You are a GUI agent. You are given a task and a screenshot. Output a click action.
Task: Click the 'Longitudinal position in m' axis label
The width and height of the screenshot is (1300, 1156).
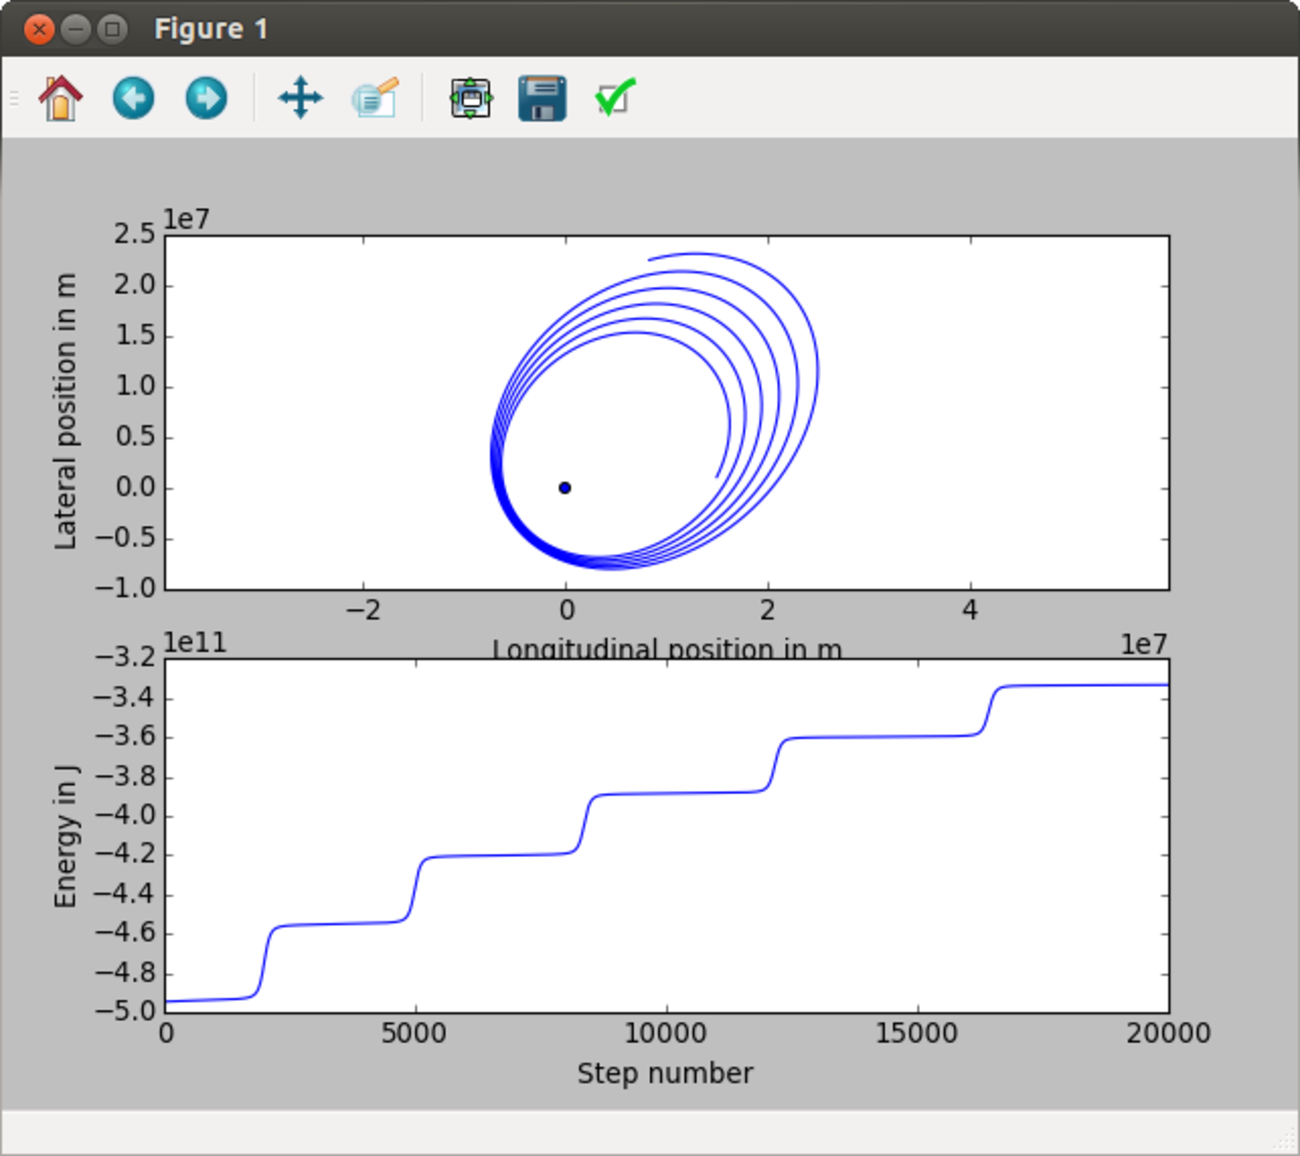667,649
